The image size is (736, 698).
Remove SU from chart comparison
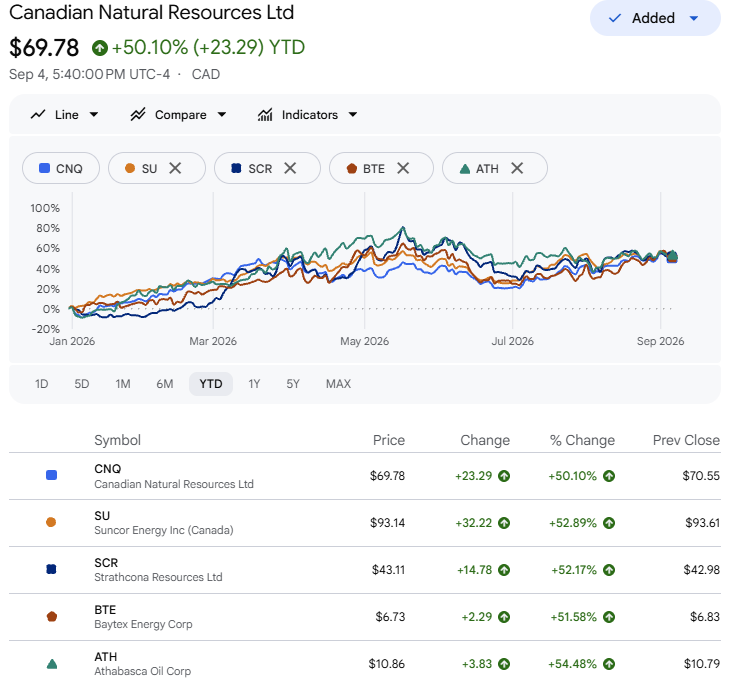(x=175, y=168)
